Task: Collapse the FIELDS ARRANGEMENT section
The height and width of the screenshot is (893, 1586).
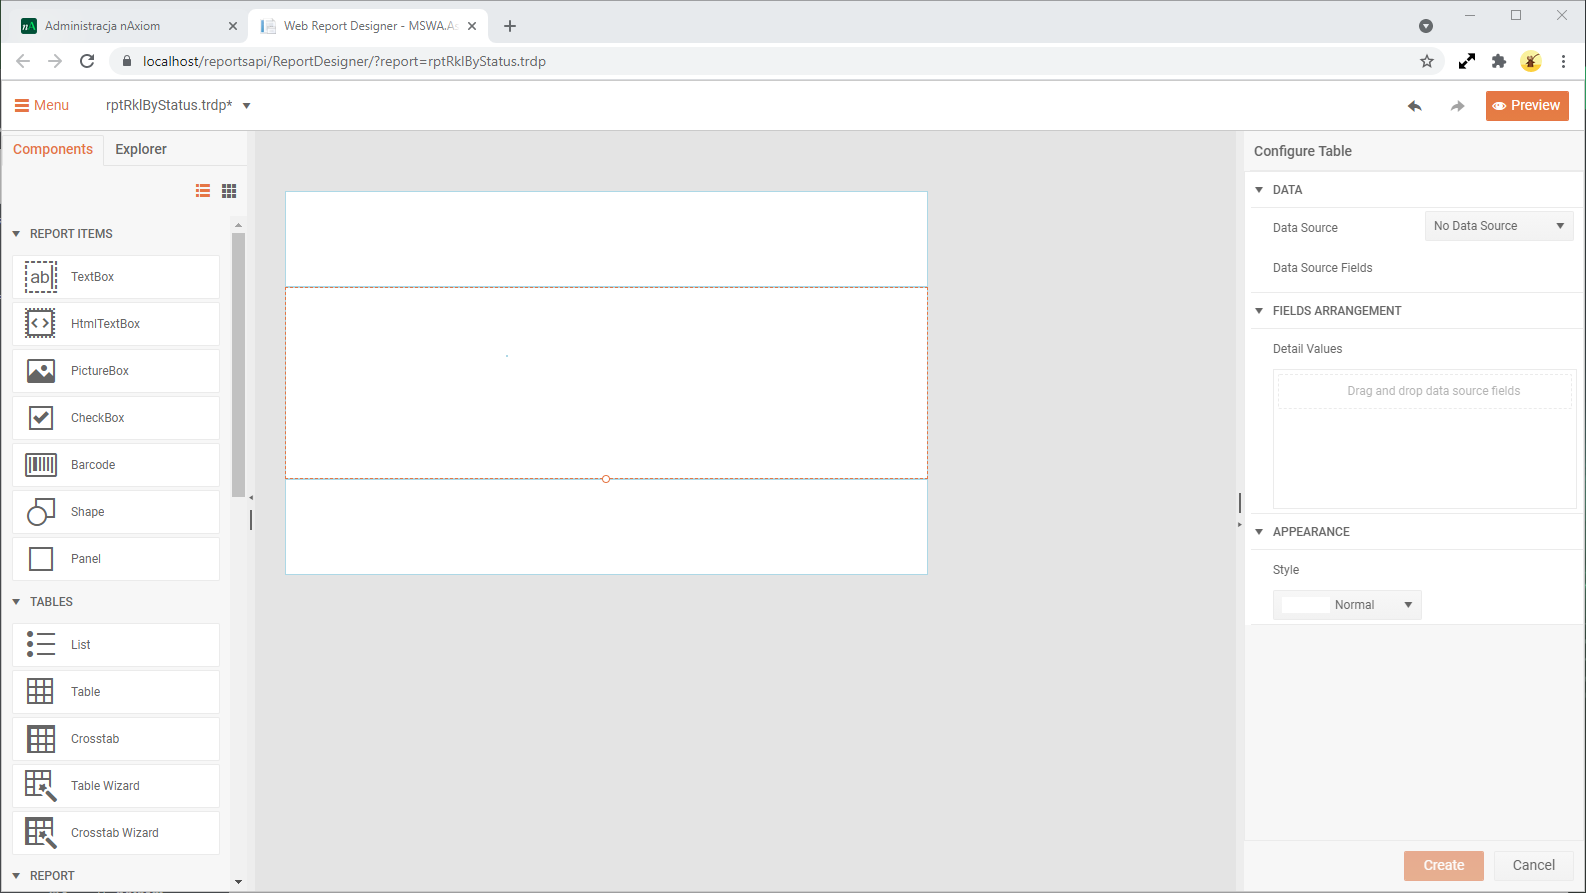Action: [x=1259, y=311]
